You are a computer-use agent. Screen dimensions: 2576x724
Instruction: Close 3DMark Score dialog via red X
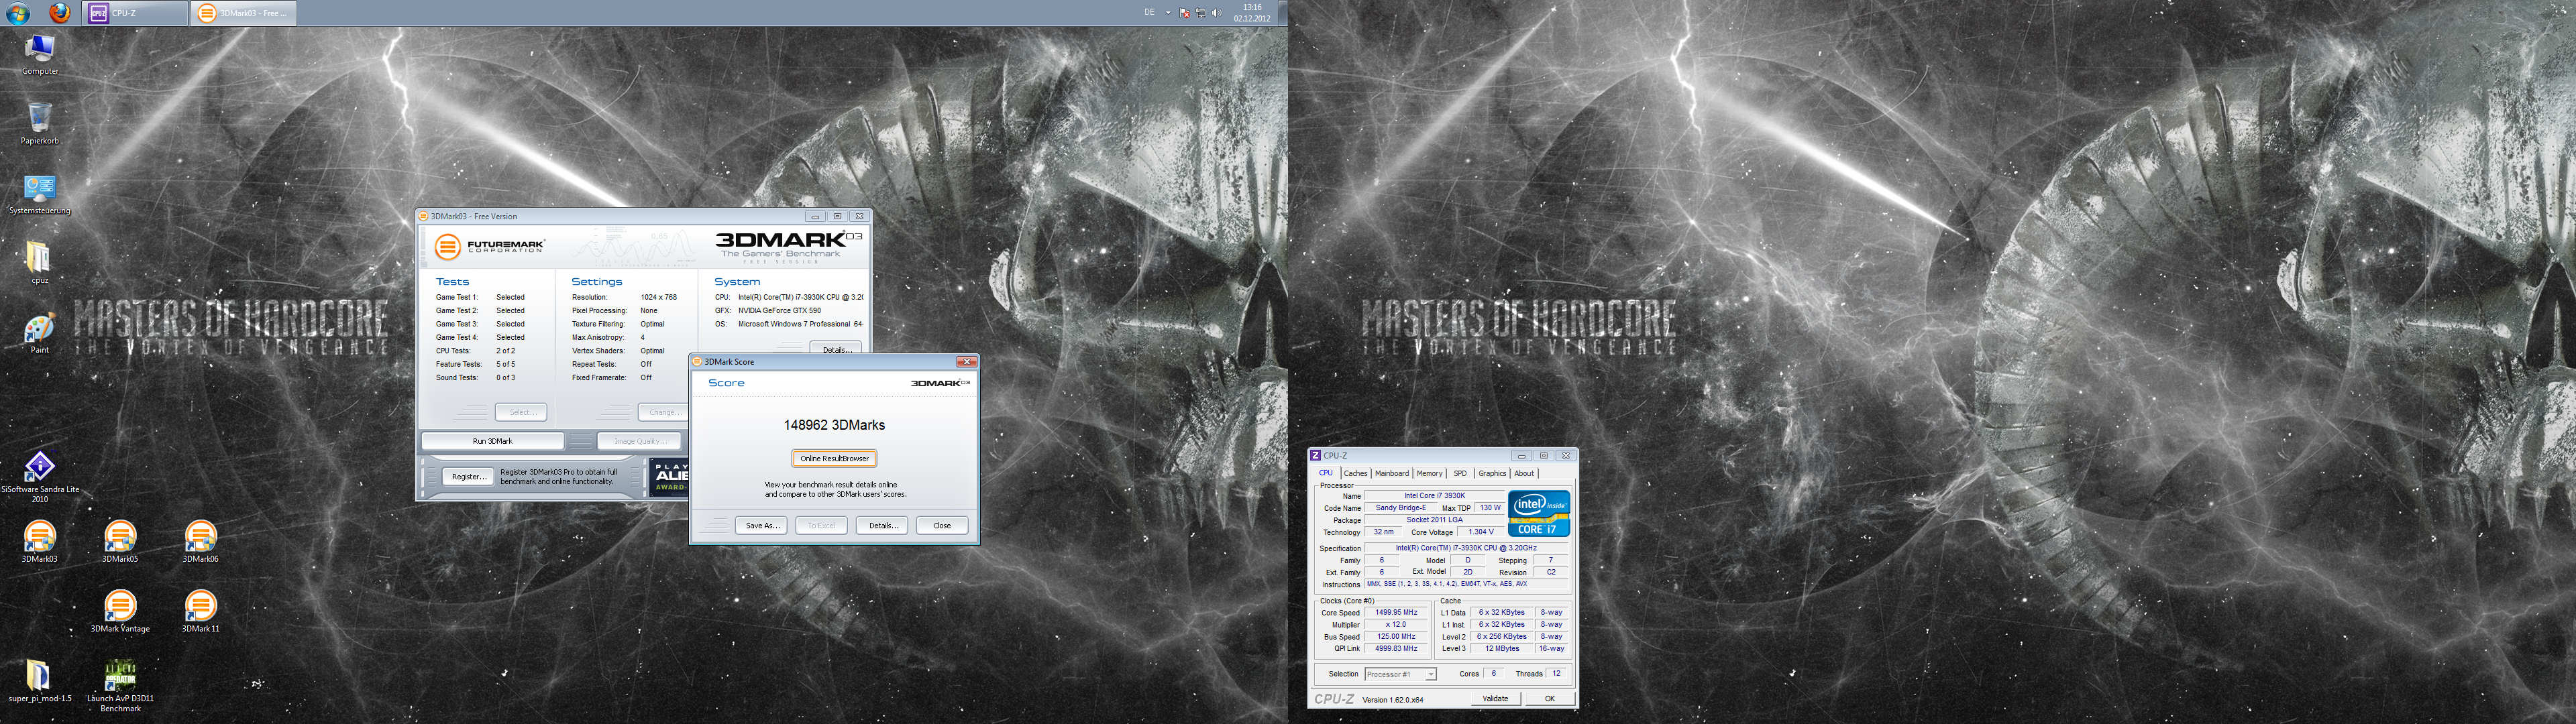[965, 362]
